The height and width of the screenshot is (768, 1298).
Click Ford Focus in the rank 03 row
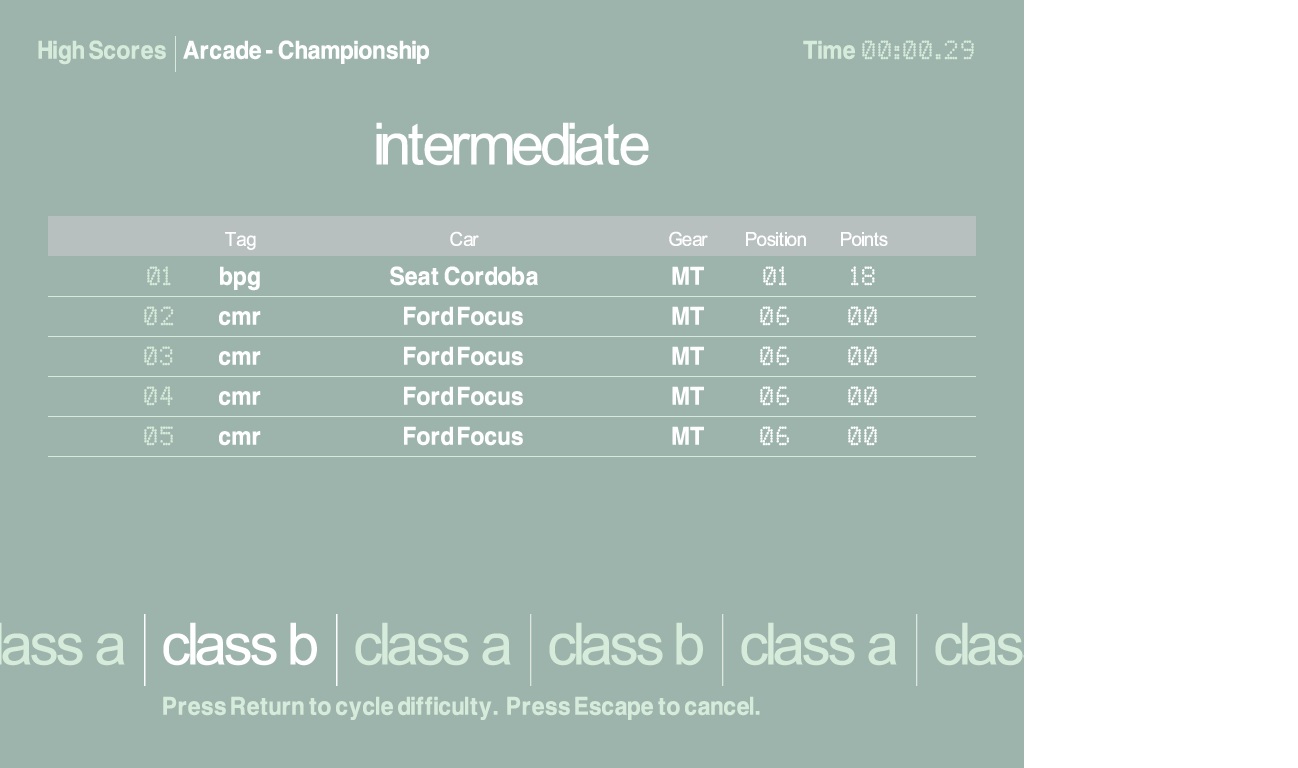pos(463,357)
